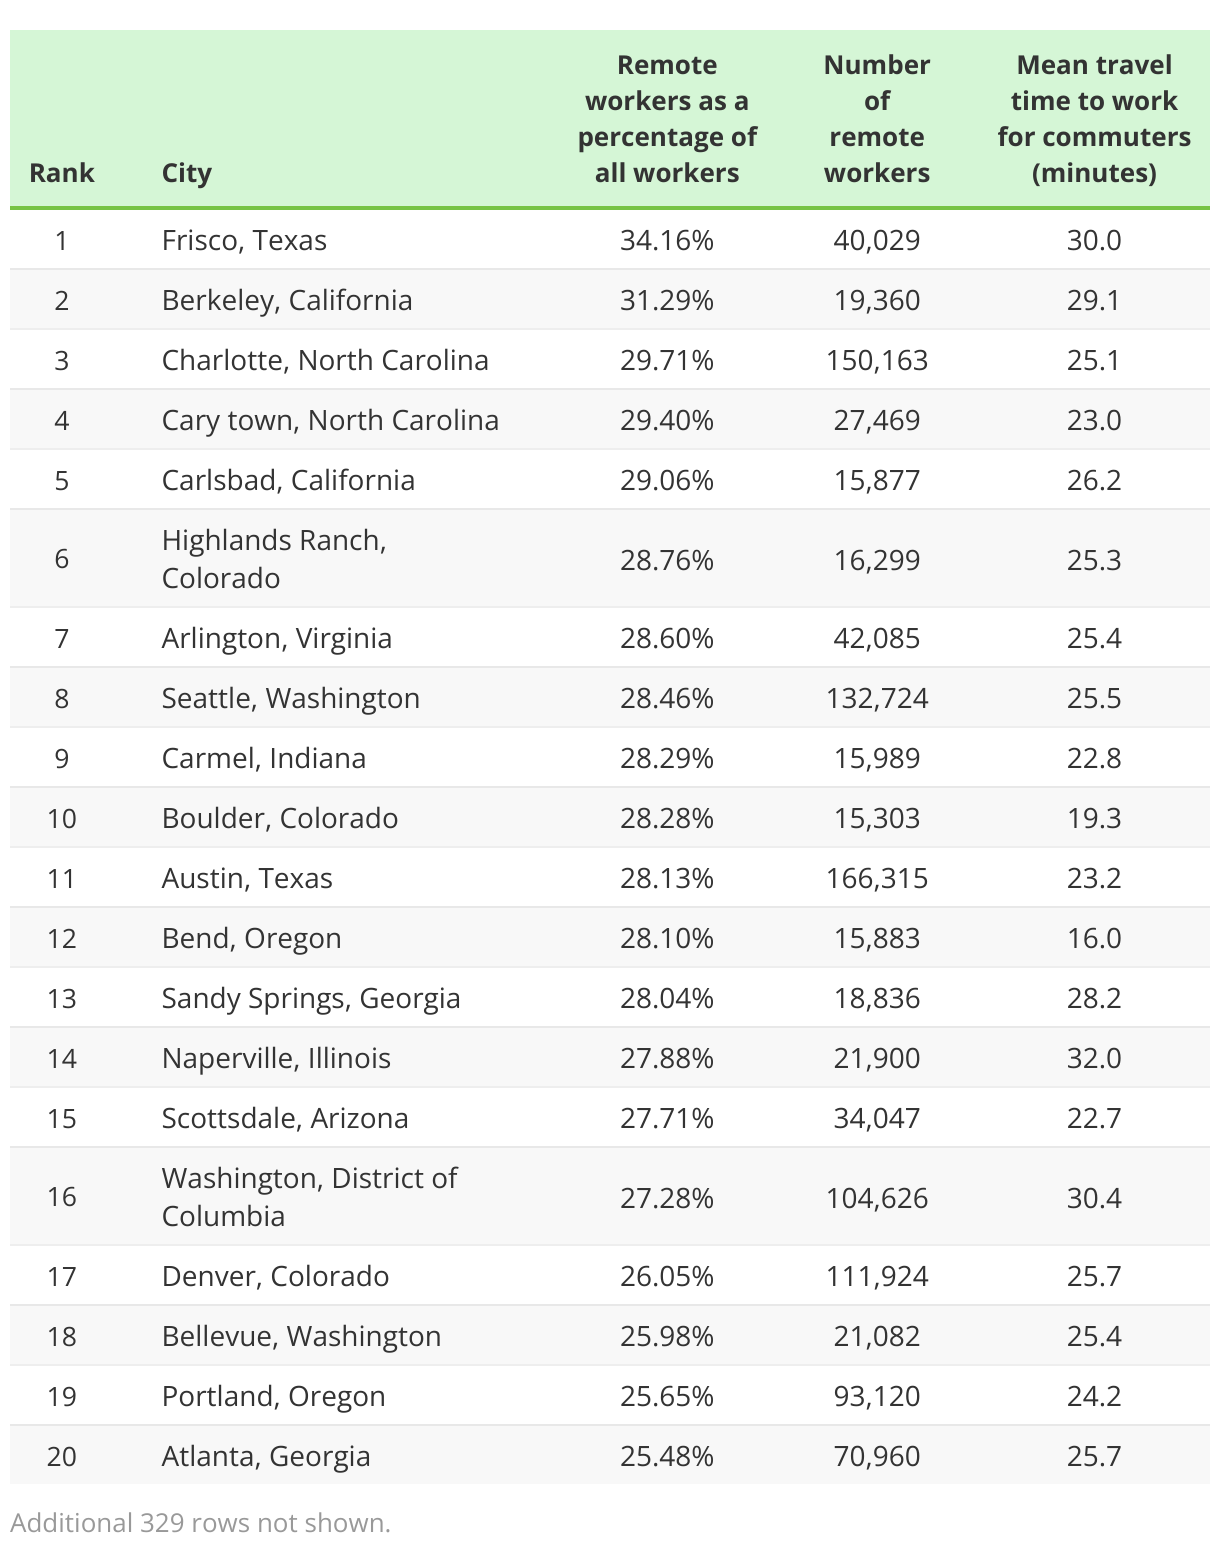
Task: Click Austin, Texas's 166,315 workers value
Action: [877, 878]
